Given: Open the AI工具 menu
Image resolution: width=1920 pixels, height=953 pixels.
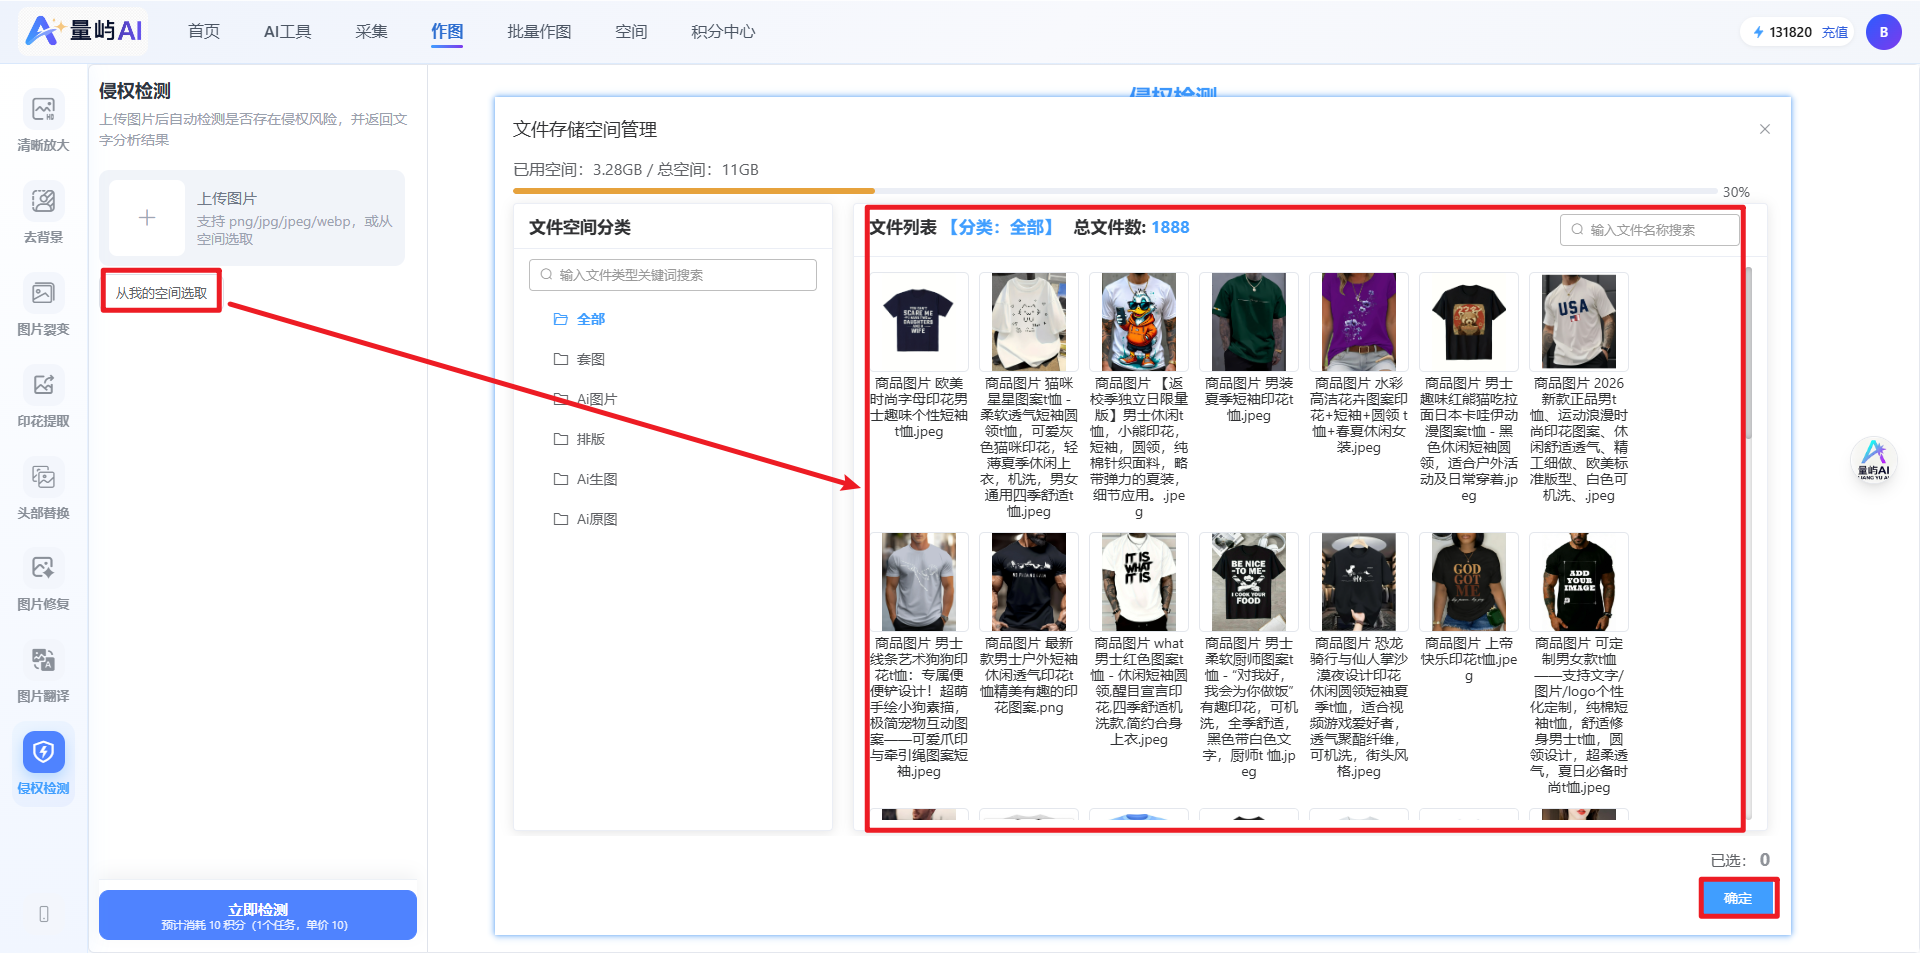Looking at the screenshot, I should 288,32.
